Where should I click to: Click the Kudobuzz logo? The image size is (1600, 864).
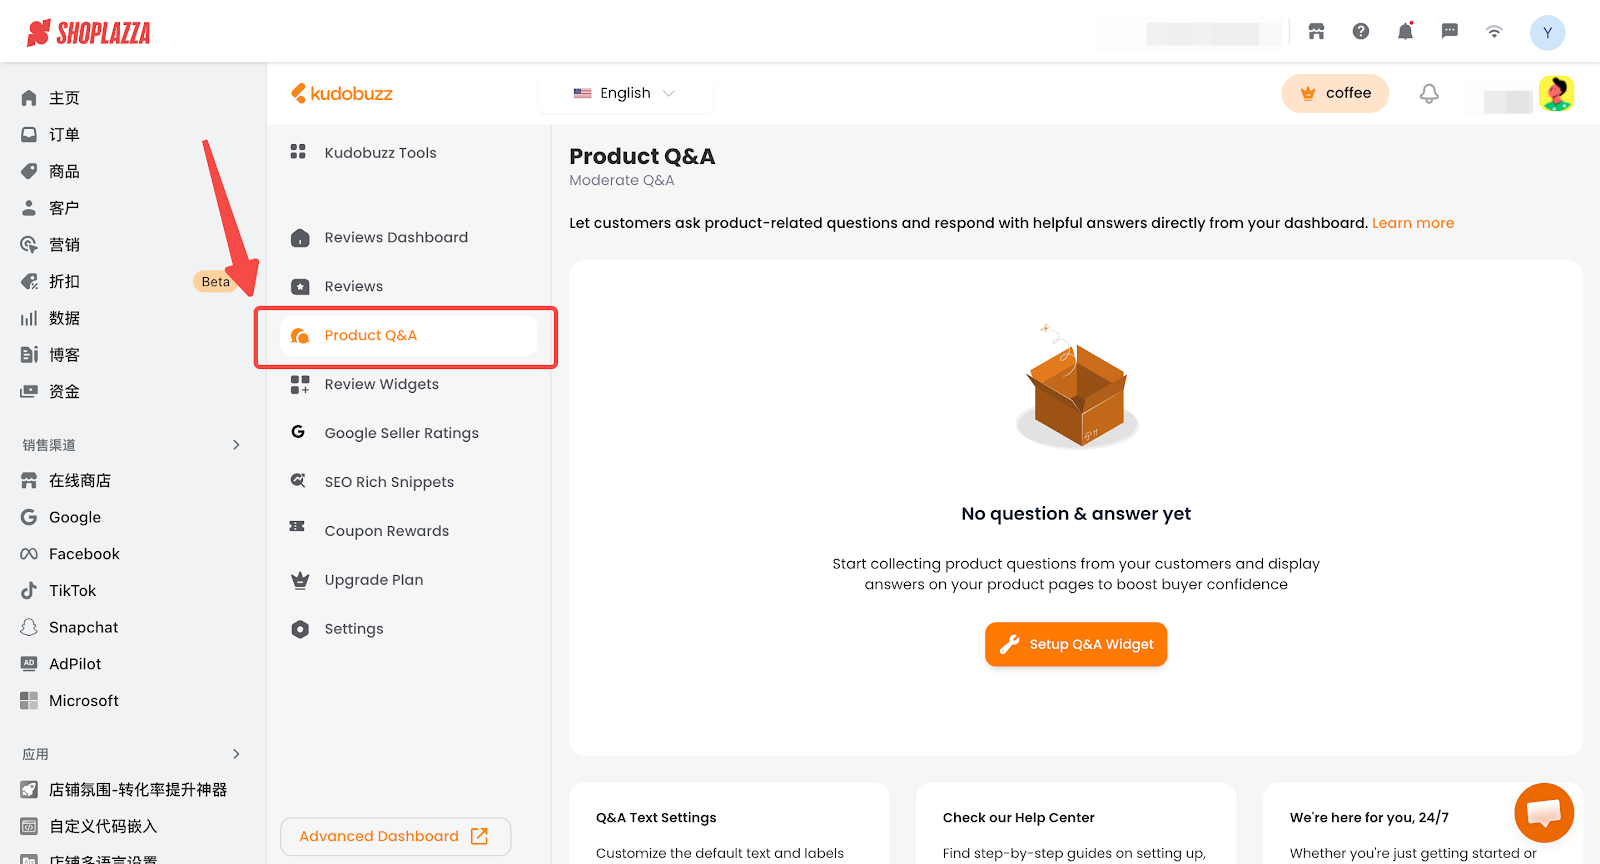click(x=342, y=94)
